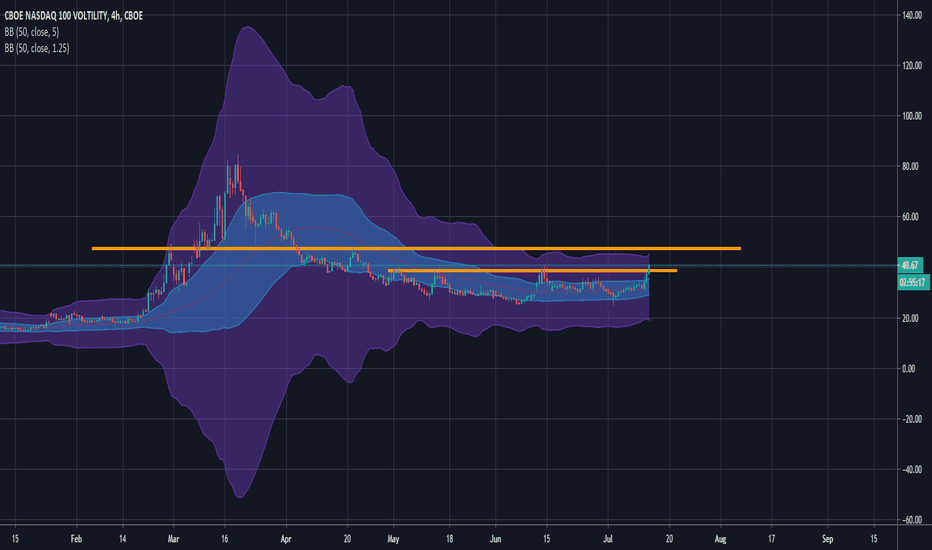Click the 16 date label after Mar

point(224,539)
